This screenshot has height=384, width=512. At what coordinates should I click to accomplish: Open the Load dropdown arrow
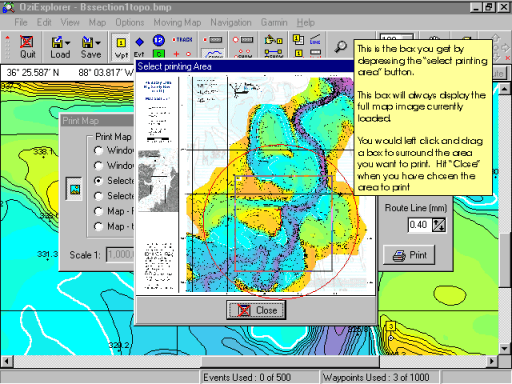pyautogui.click(x=68, y=43)
